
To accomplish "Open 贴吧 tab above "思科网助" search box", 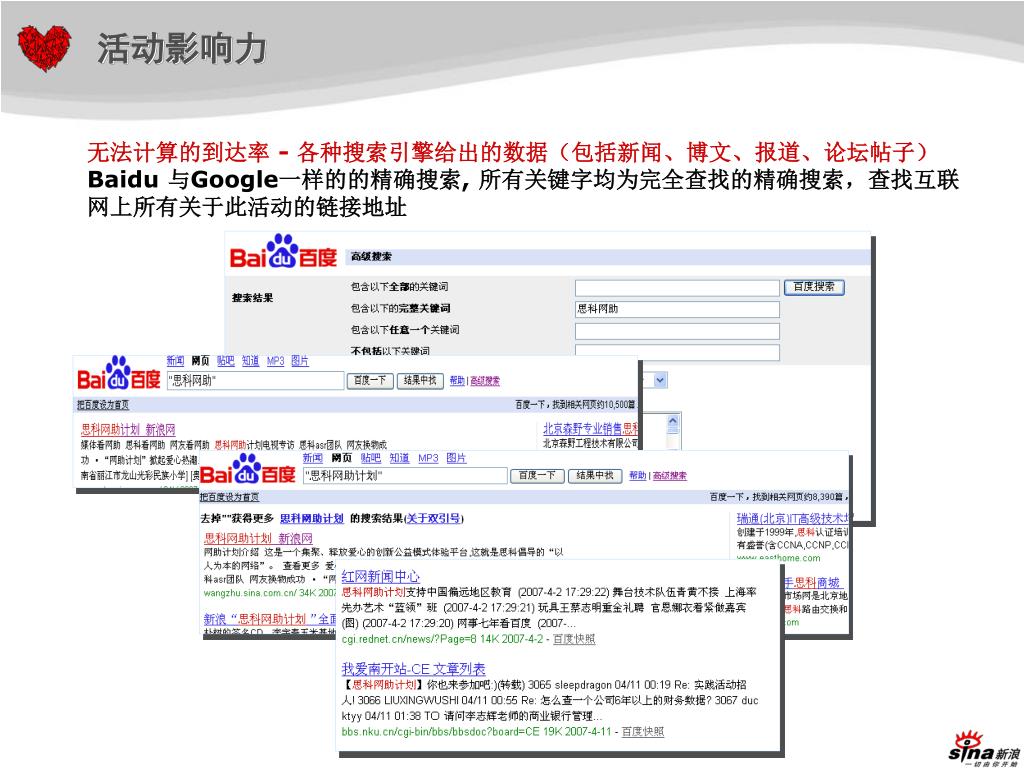I will (225, 360).
